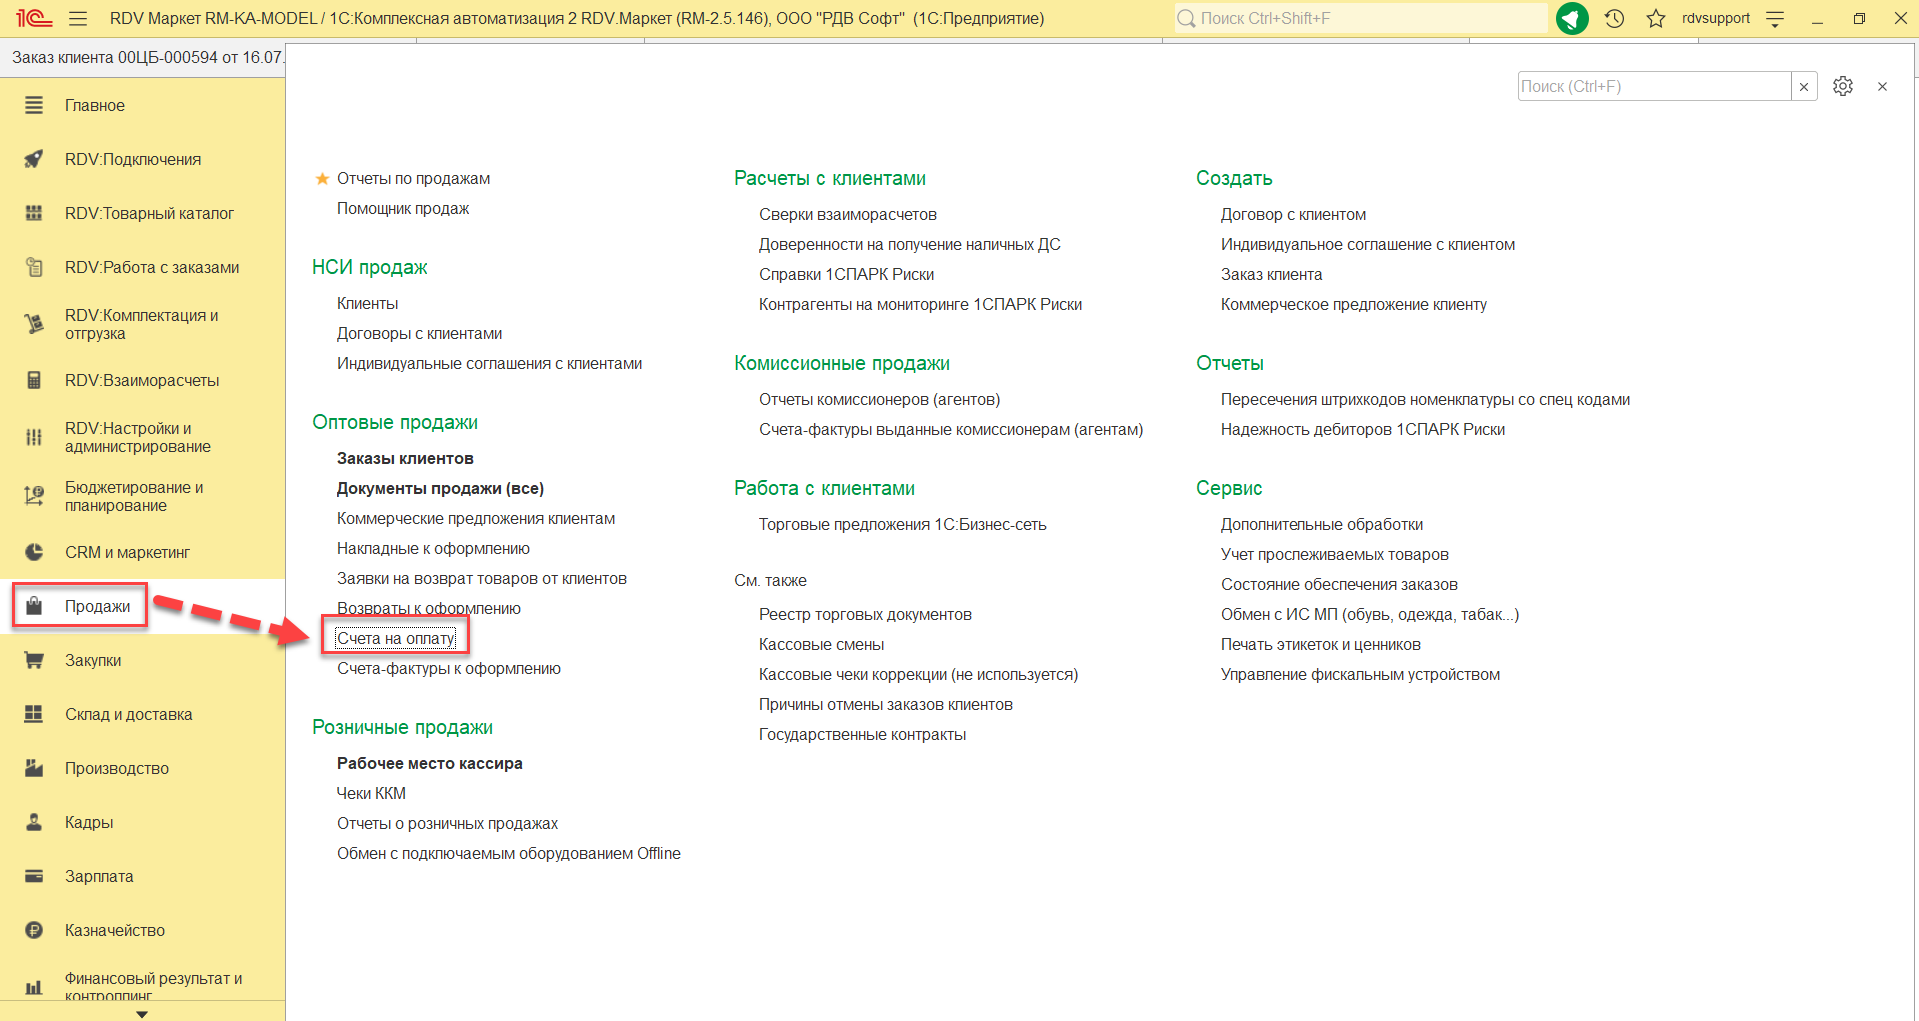Screen dimensions: 1919x1021
Task: Click the favorite star next to Отчеты по продажам
Action: pyautogui.click(x=322, y=179)
